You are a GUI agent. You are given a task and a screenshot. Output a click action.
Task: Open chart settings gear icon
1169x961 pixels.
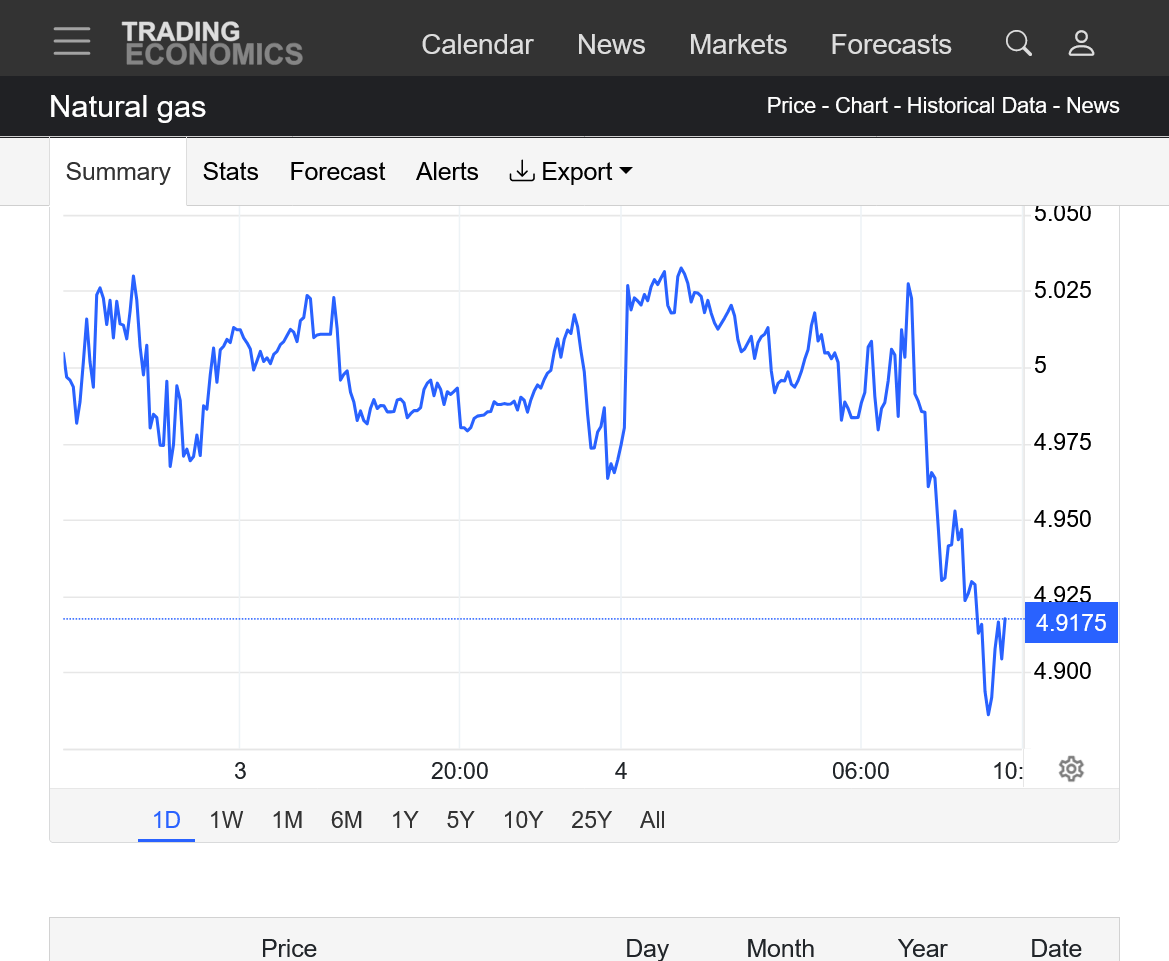(1071, 769)
